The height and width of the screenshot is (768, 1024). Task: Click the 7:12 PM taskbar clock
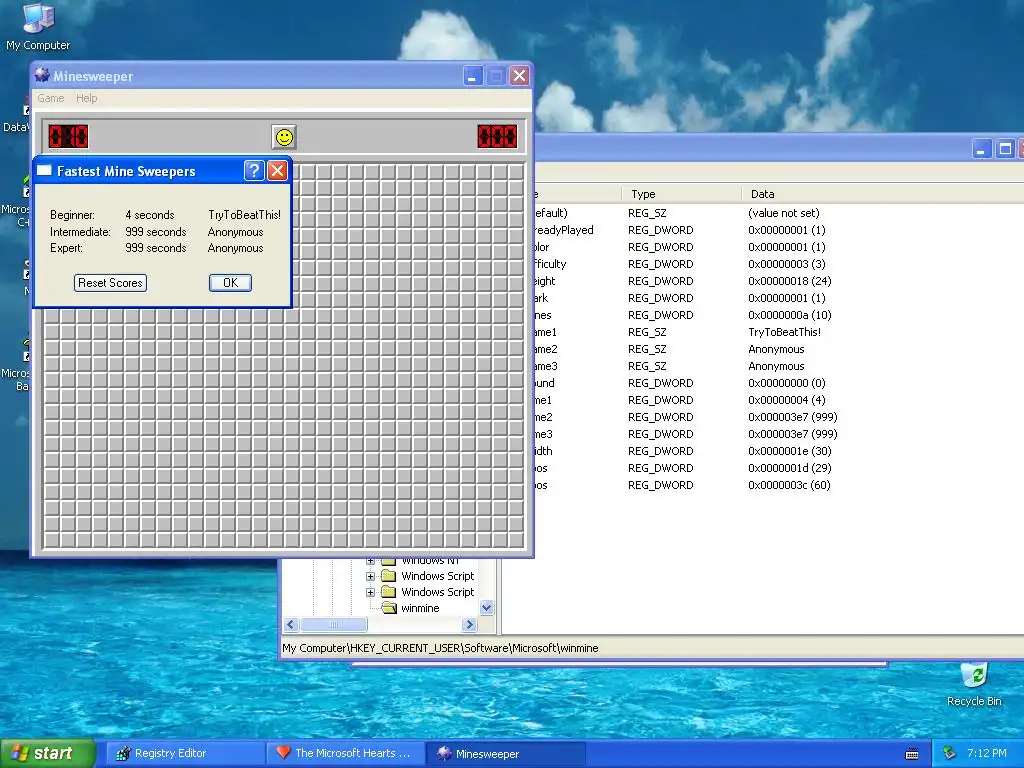tap(987, 753)
